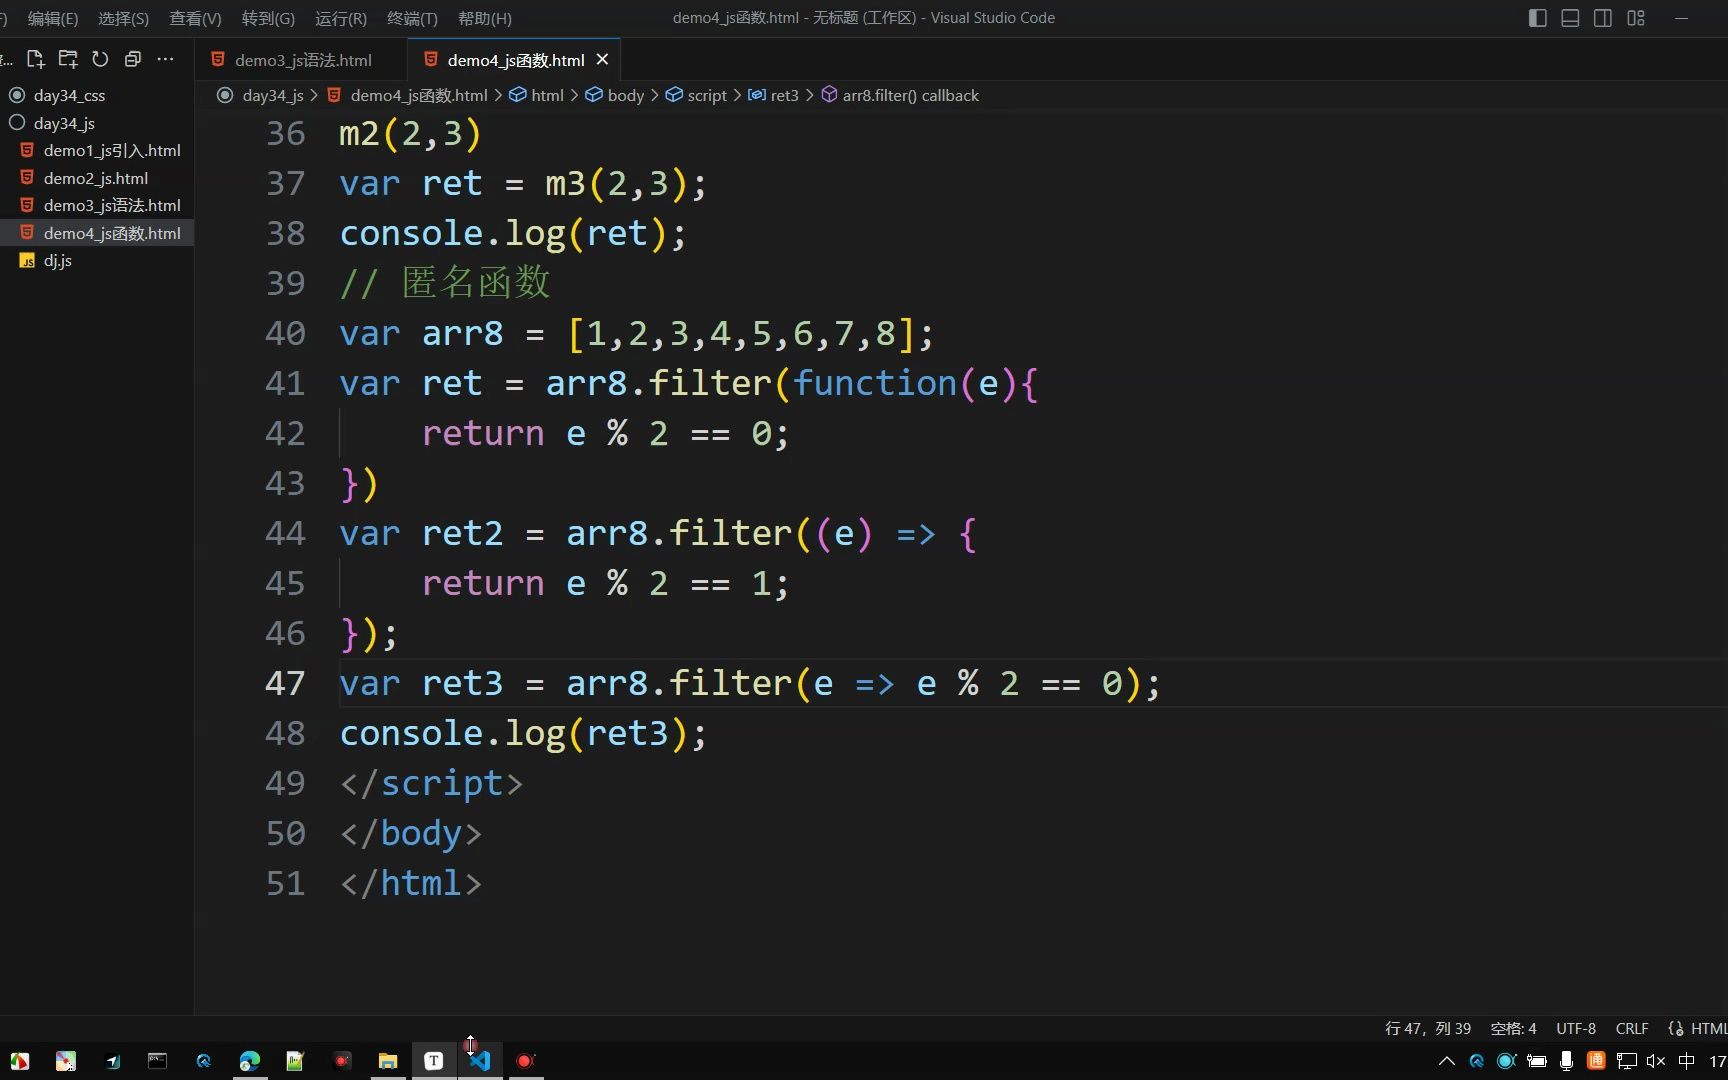
Task: Open Typora T icon in taskbar
Action: click(x=434, y=1060)
